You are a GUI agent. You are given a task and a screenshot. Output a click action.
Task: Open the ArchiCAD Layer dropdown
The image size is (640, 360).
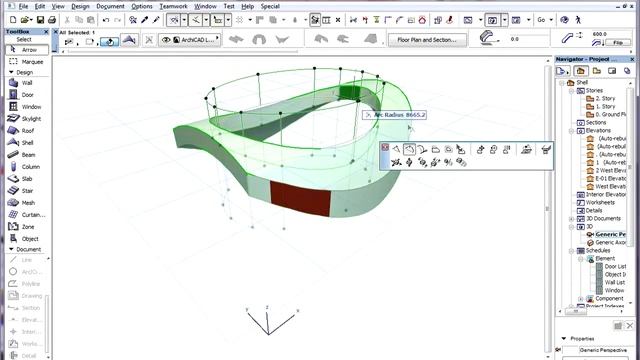click(x=218, y=39)
